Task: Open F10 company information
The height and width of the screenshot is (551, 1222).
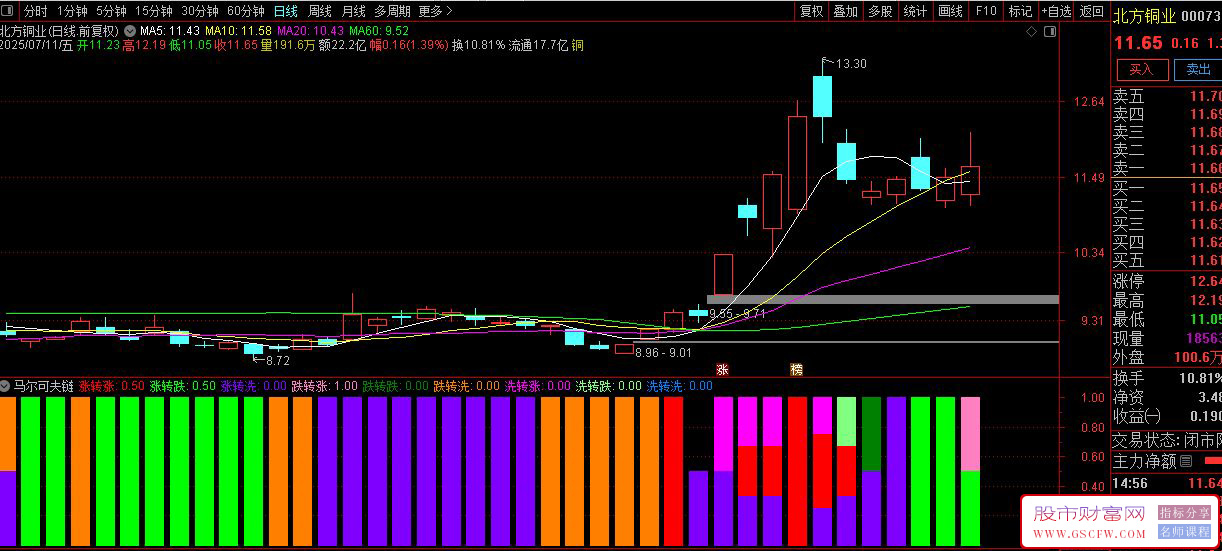Action: pos(986,11)
